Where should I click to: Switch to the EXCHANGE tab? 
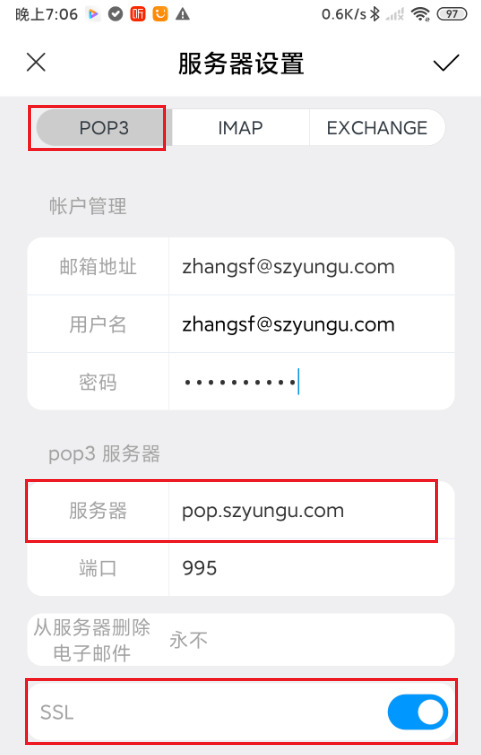(x=377, y=128)
